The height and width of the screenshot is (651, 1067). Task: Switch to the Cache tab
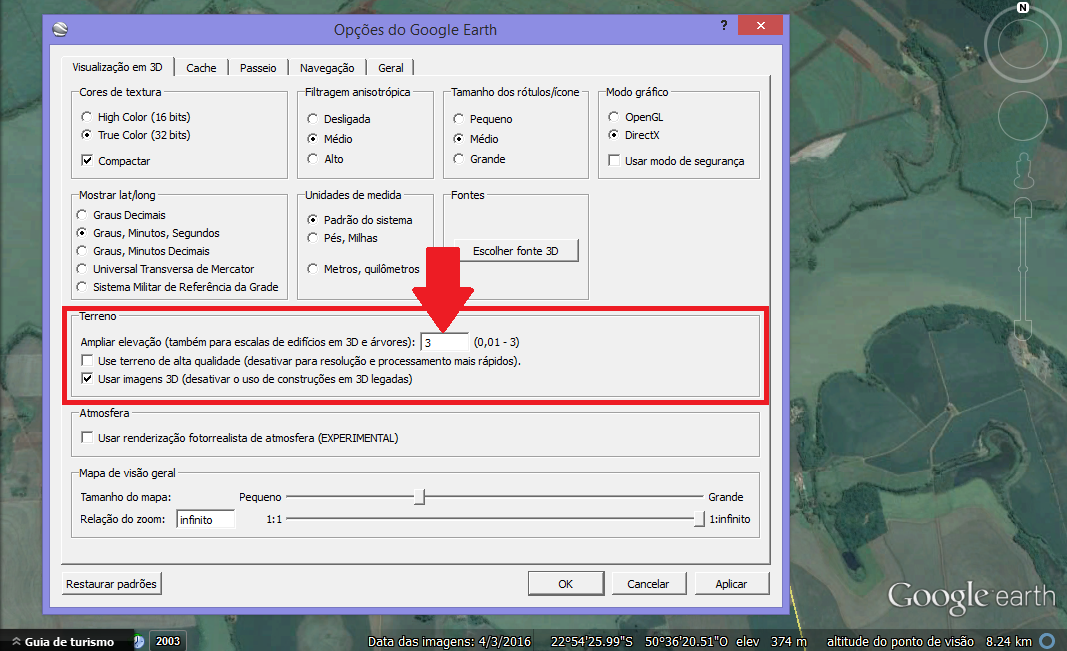point(201,68)
